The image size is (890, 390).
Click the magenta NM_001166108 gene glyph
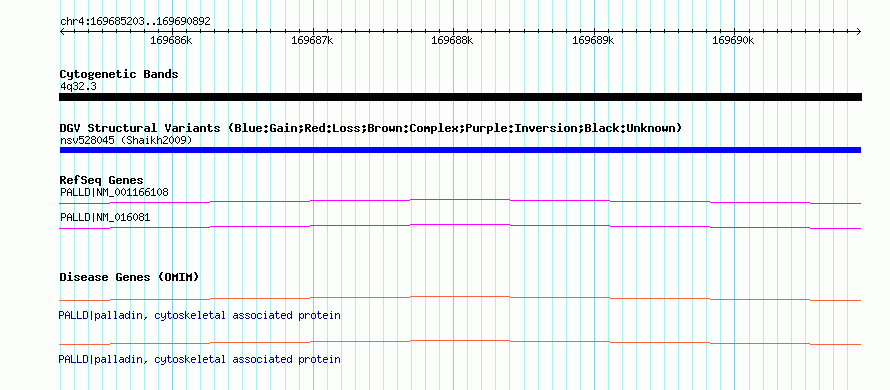pyautogui.click(x=460, y=202)
